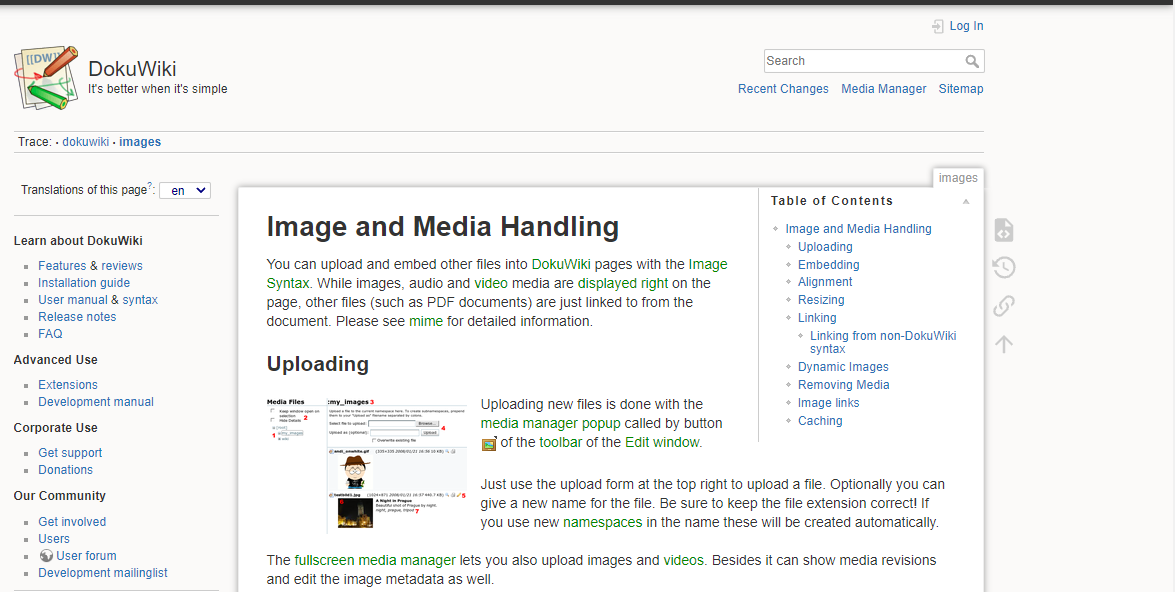This screenshot has width=1175, height=592.
Task: Select the Log In icon
Action: coord(937,26)
